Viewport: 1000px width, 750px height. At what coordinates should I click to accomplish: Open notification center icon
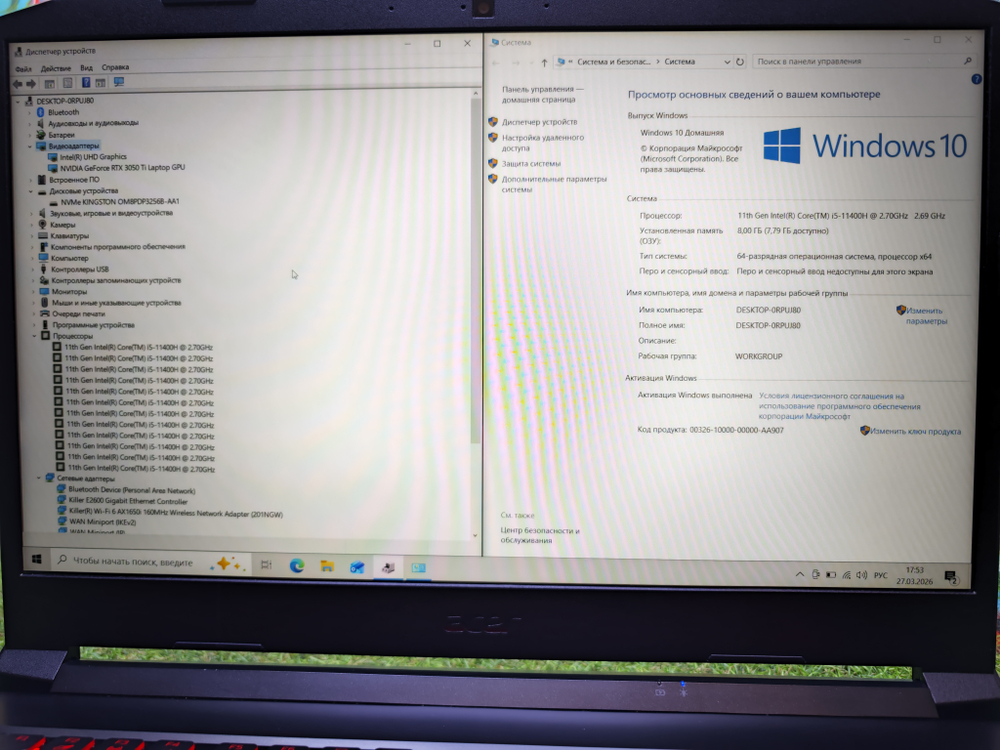pyautogui.click(x=951, y=577)
